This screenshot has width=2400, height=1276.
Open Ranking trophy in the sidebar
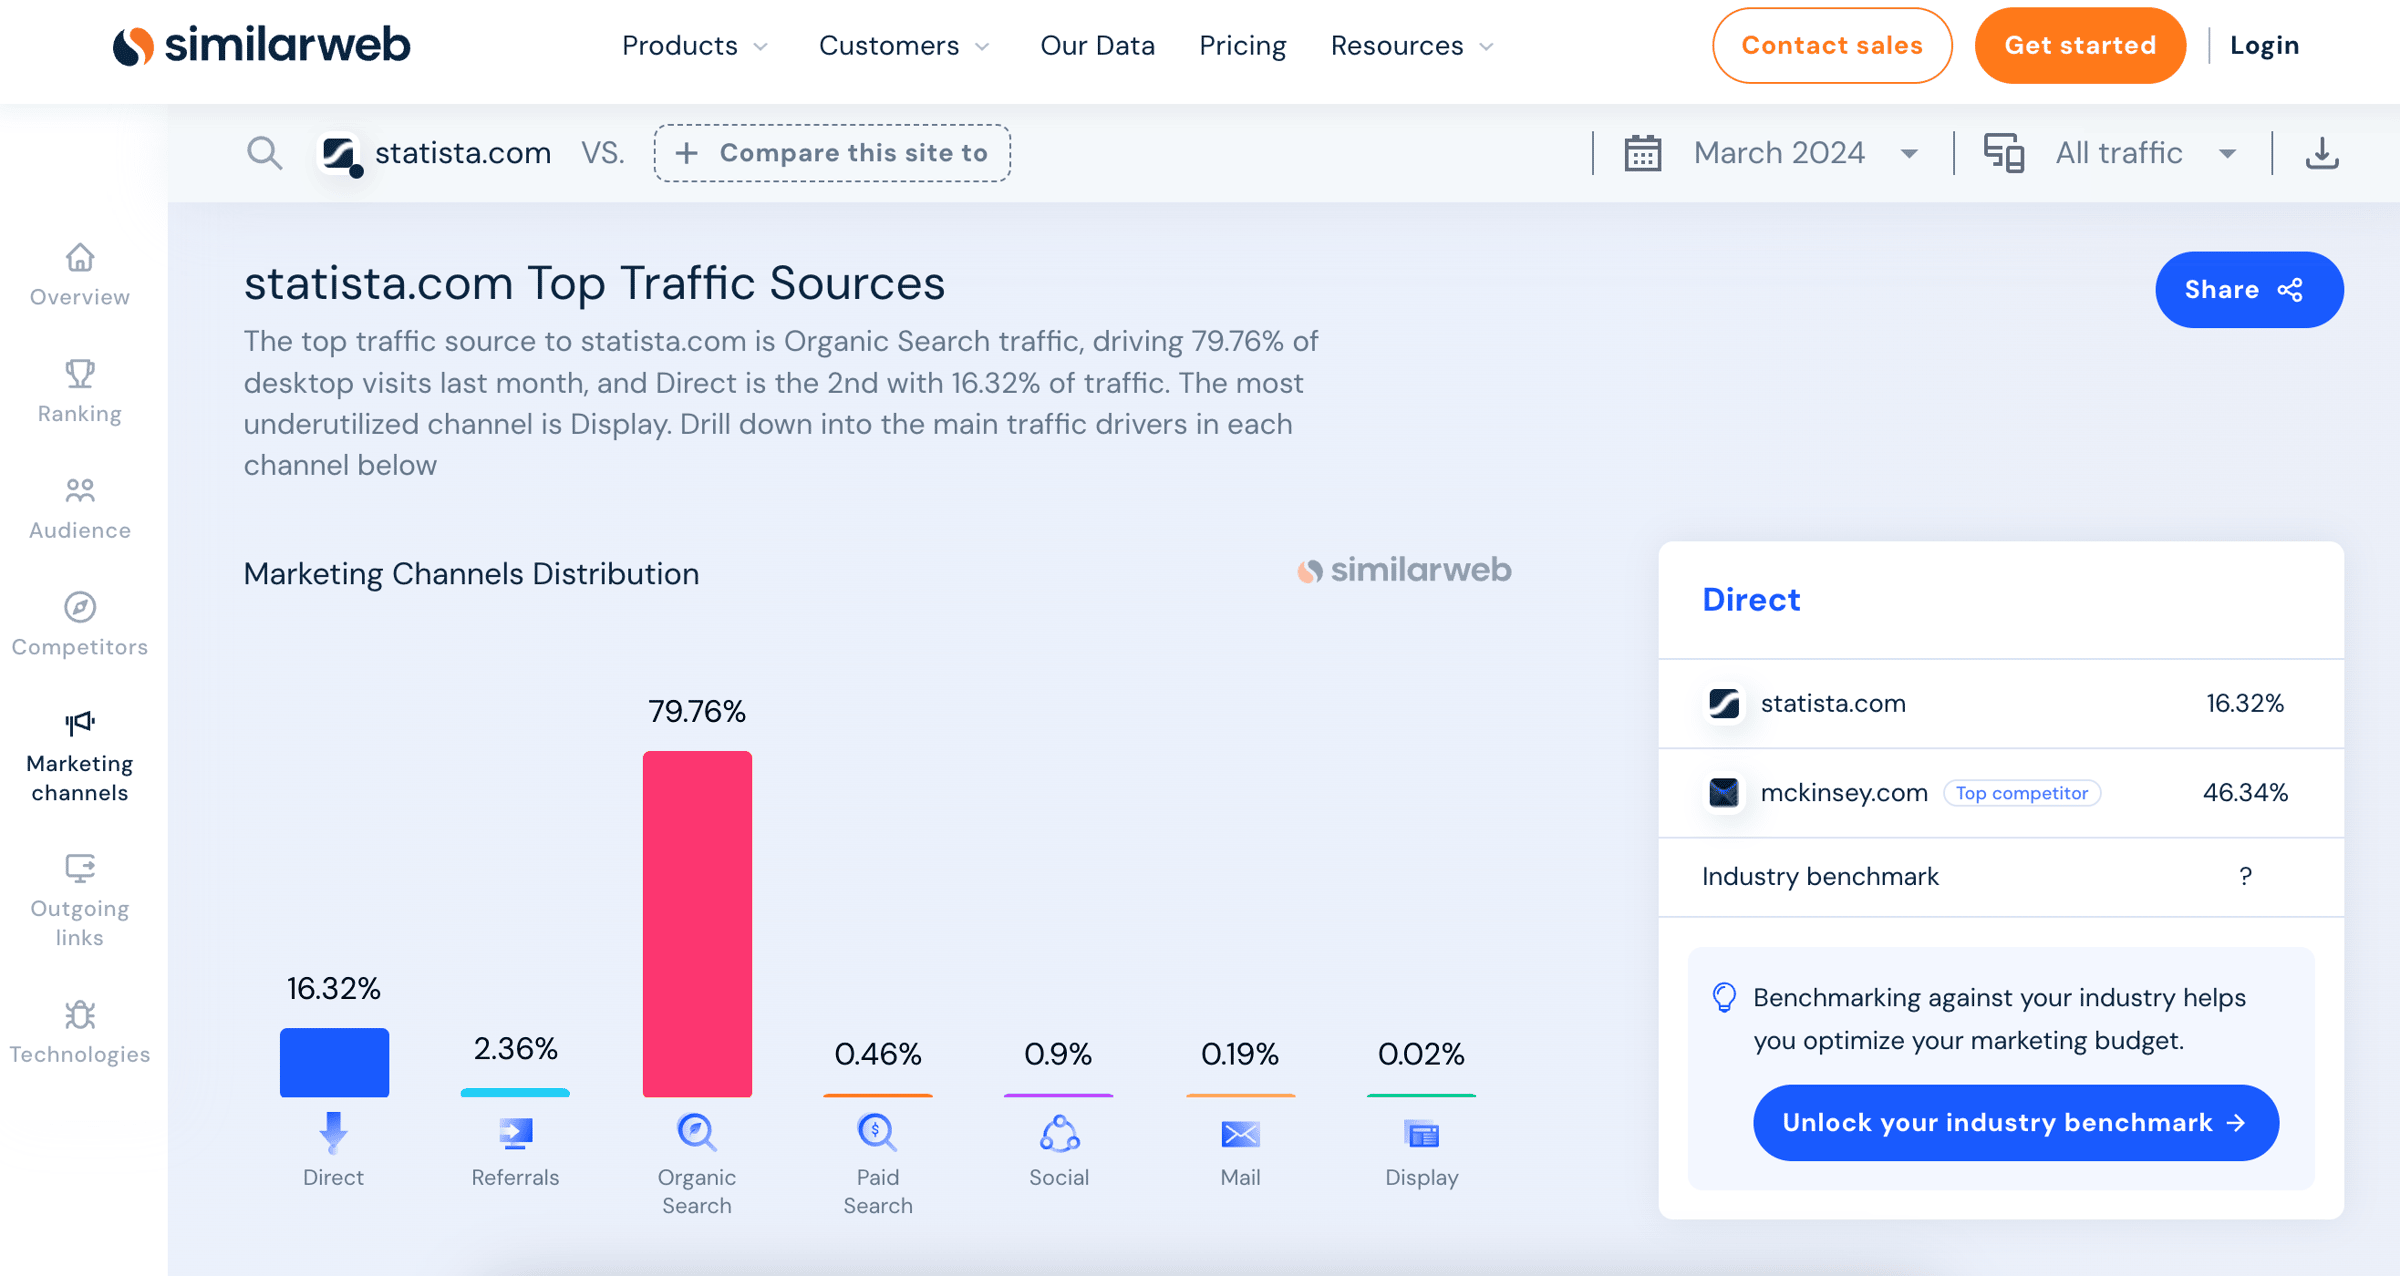80,391
